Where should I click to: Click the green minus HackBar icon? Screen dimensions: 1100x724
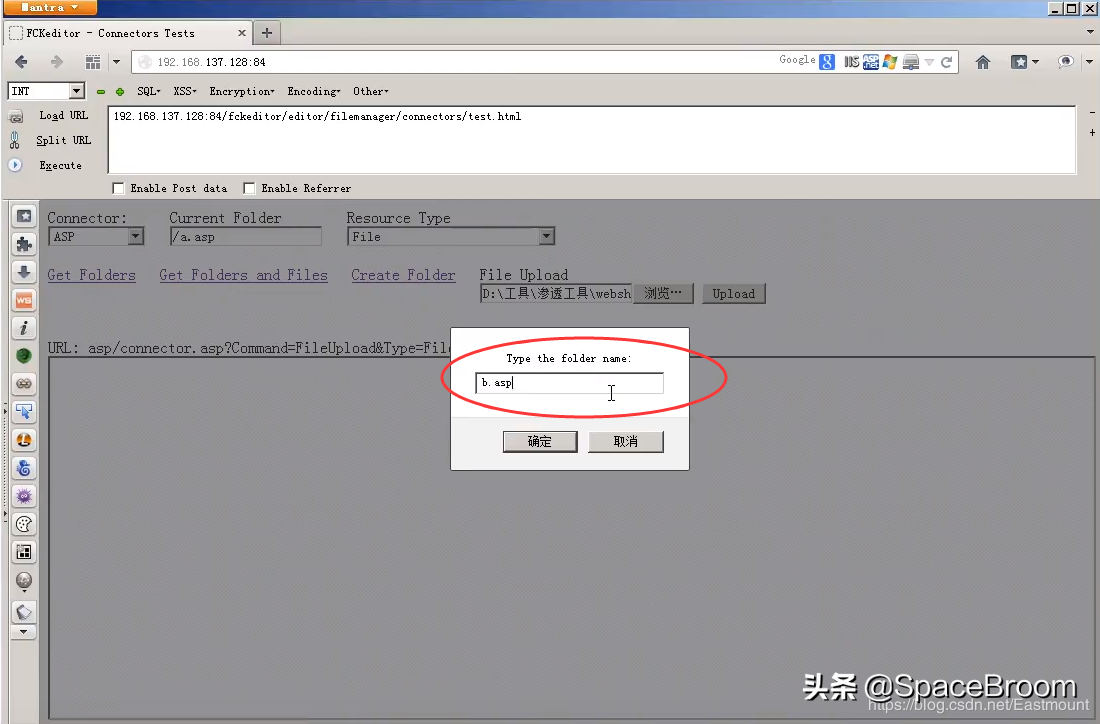(x=101, y=92)
